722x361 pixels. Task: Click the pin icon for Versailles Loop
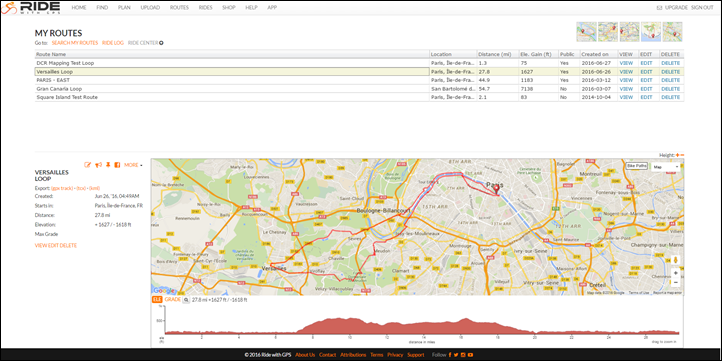[x=108, y=165]
